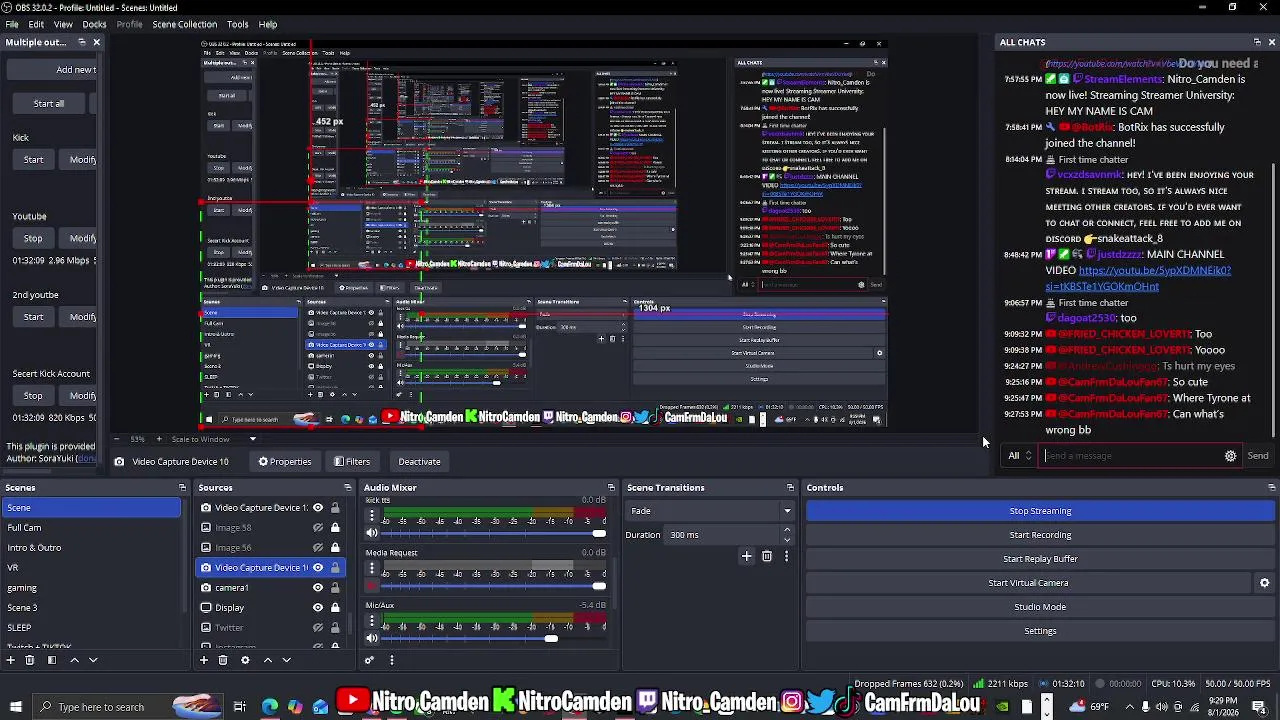Open the Scene Collection menu
The image size is (1280, 720).
[x=184, y=24]
